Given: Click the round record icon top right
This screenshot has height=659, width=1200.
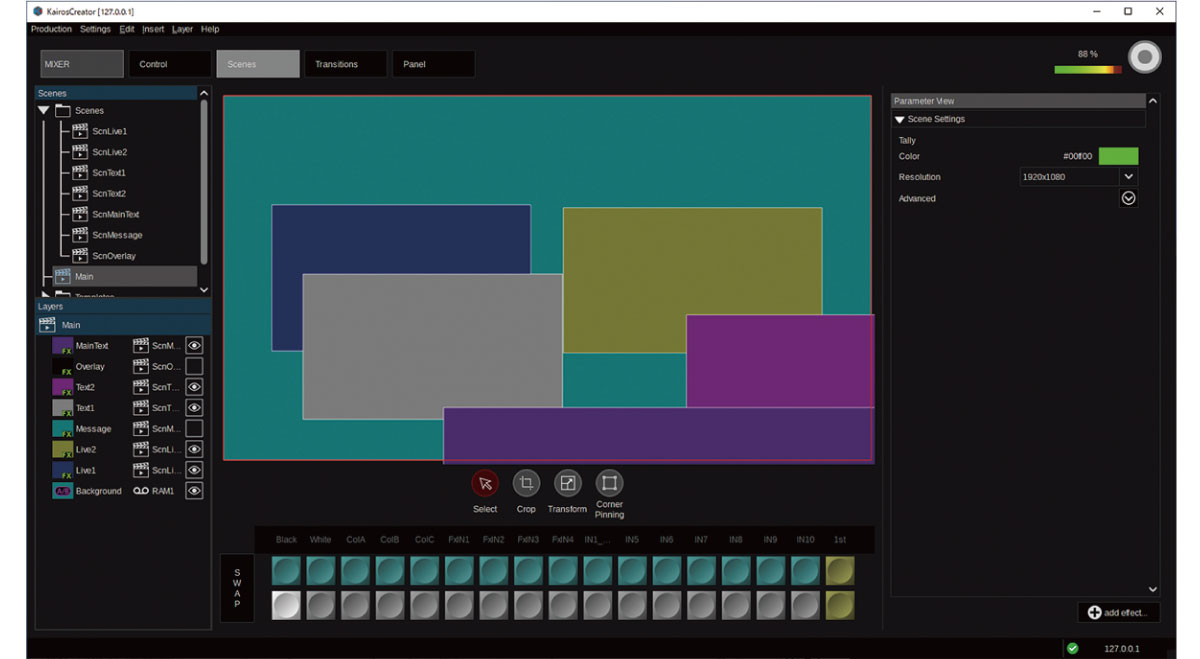Looking at the screenshot, I should click(x=1144, y=58).
